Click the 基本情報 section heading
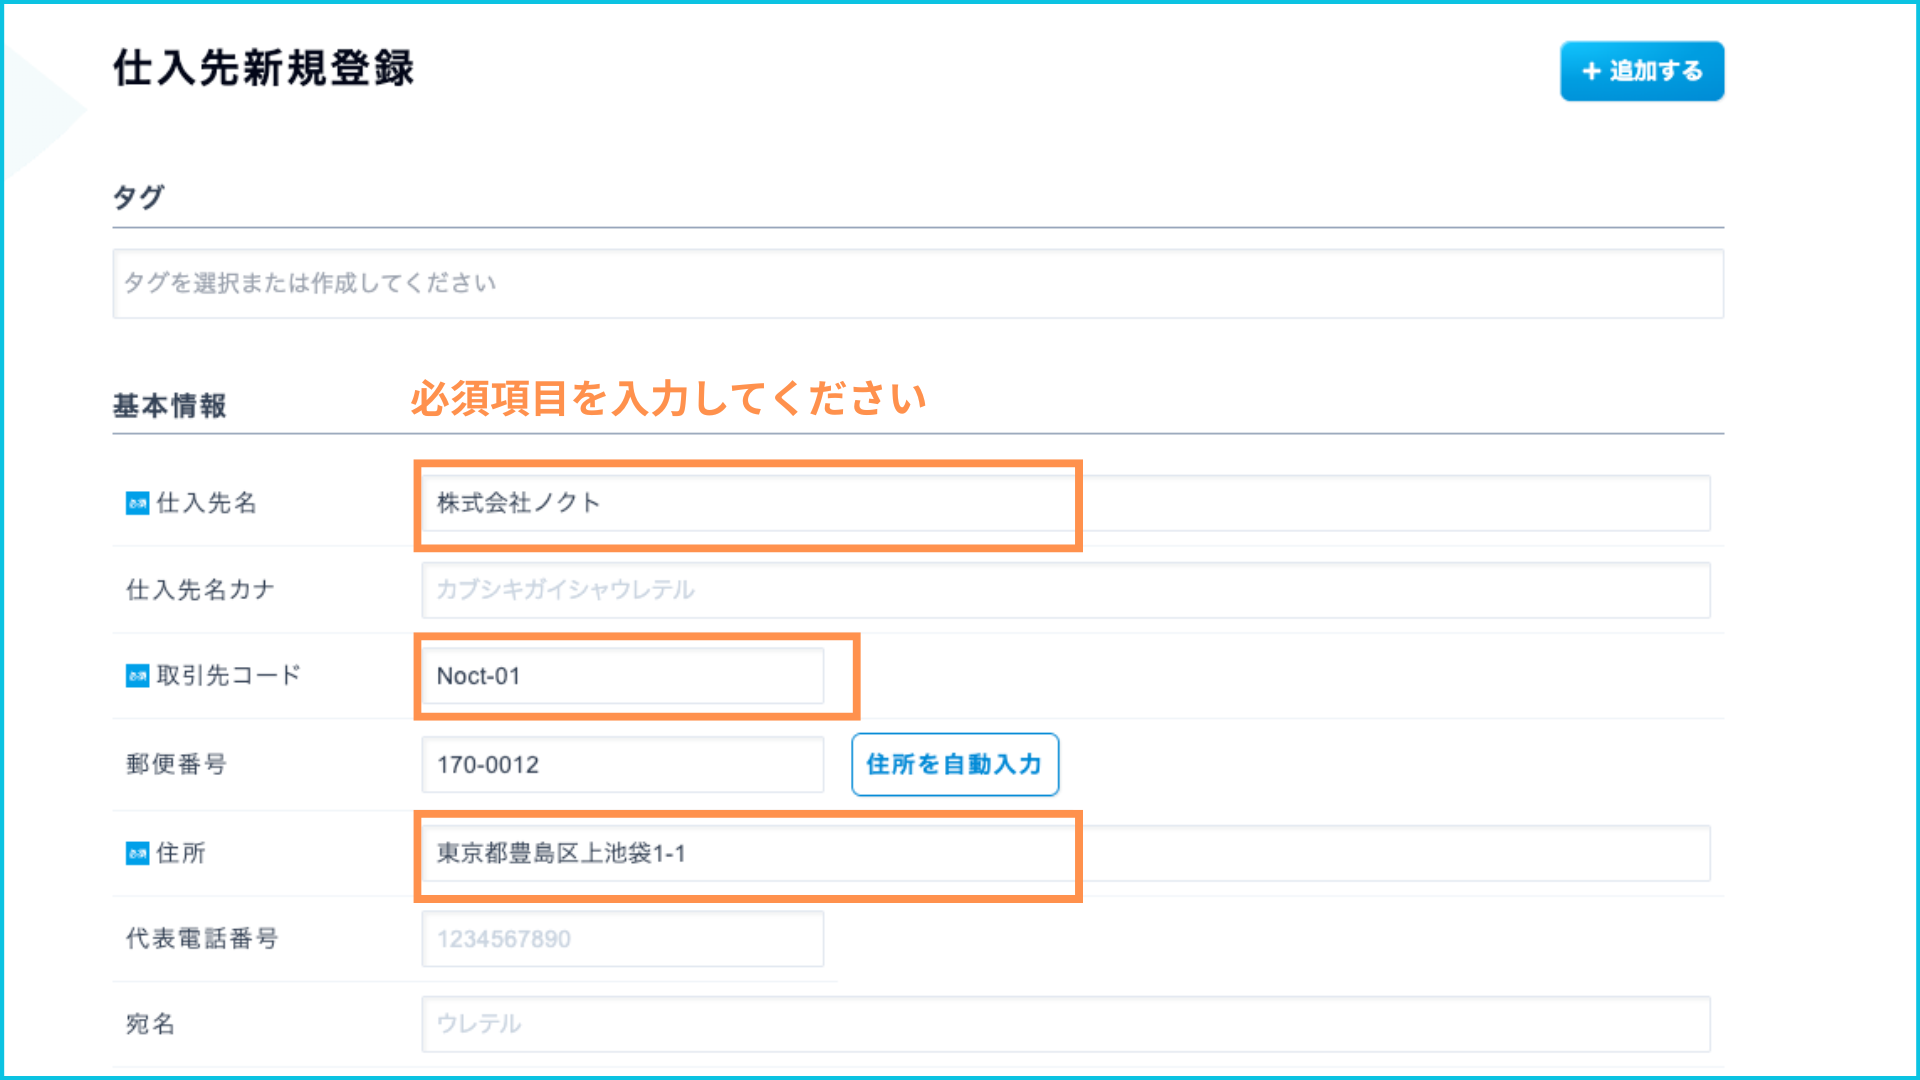1920x1080 pixels. pos(170,406)
